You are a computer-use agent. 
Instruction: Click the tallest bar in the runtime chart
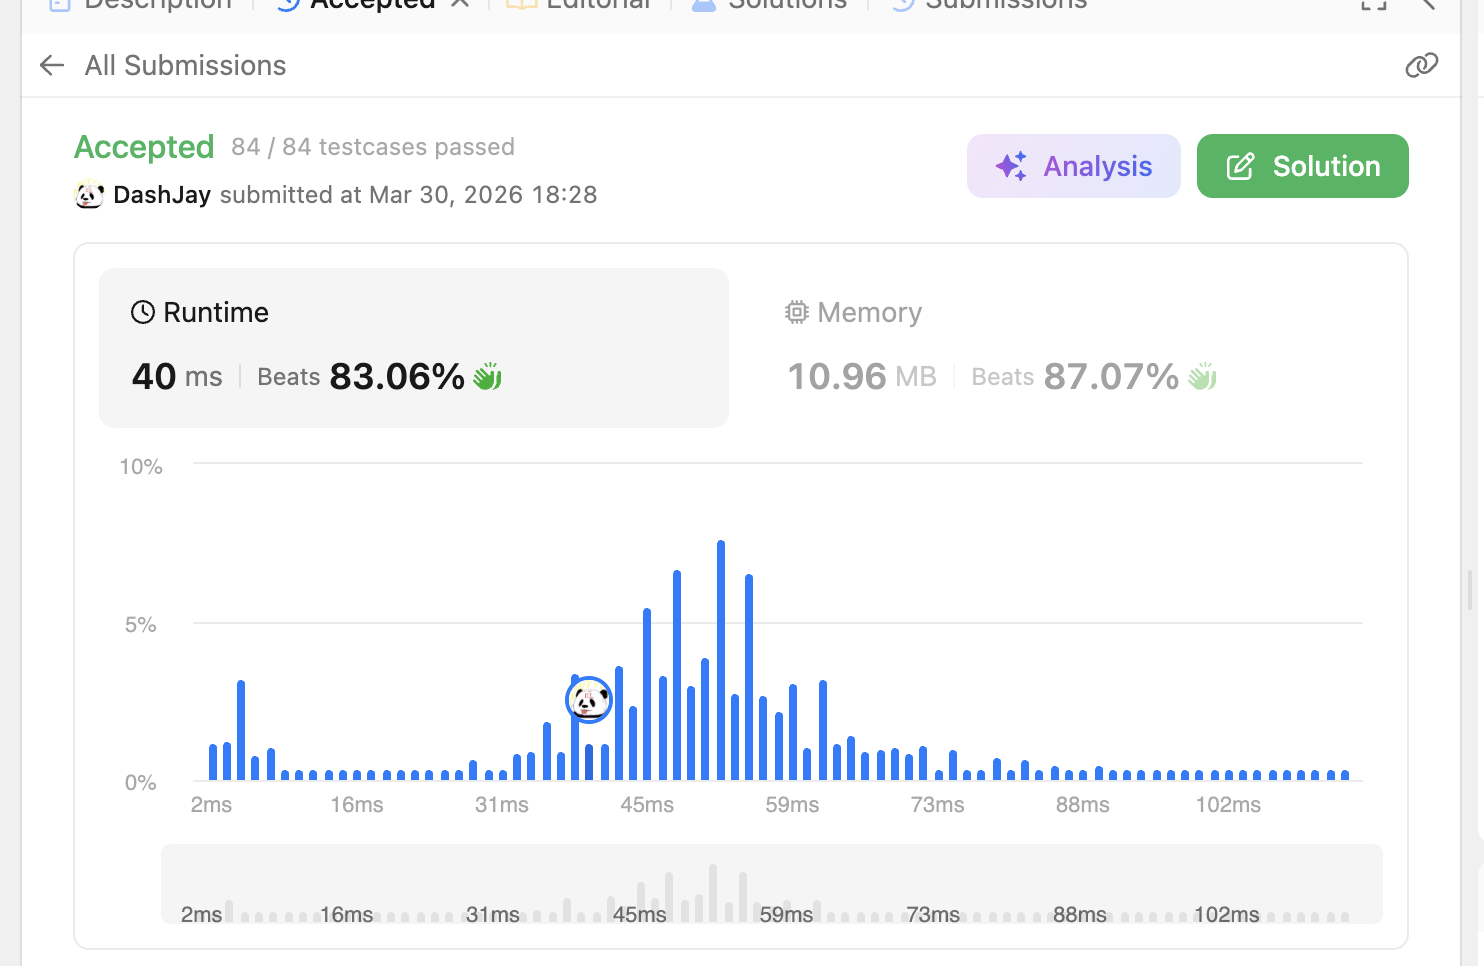point(720,660)
